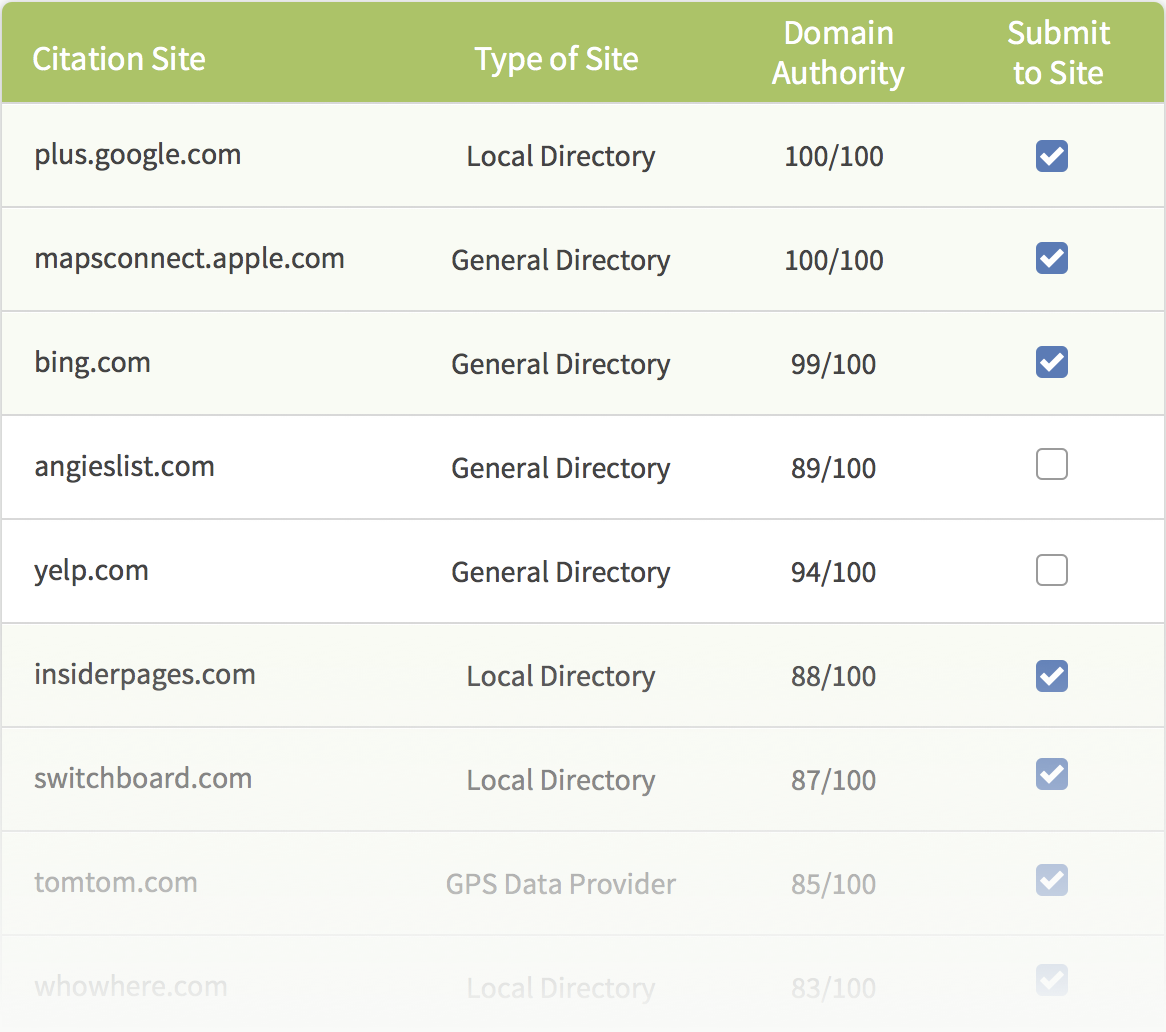Click the Type of Site column header
This screenshot has height=1032, width=1166.
(x=556, y=59)
